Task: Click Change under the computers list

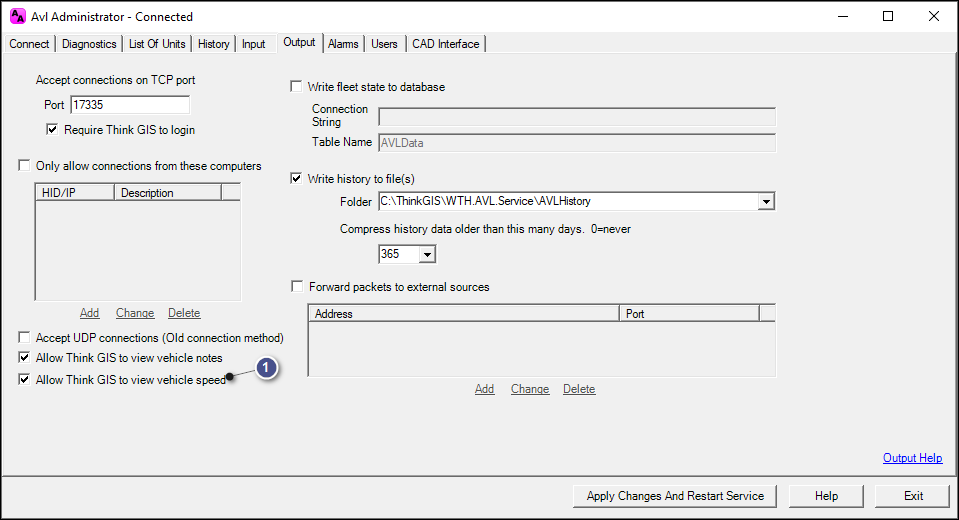Action: click(x=135, y=313)
